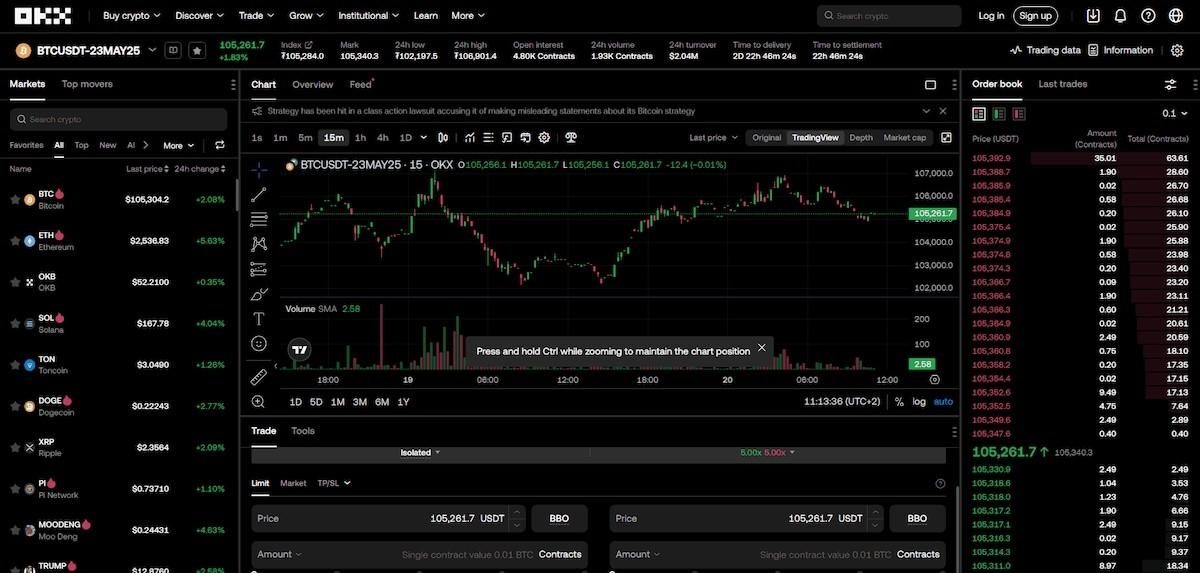Expand the Institutional menu
Viewport: 1200px width, 573px height.
pos(368,16)
